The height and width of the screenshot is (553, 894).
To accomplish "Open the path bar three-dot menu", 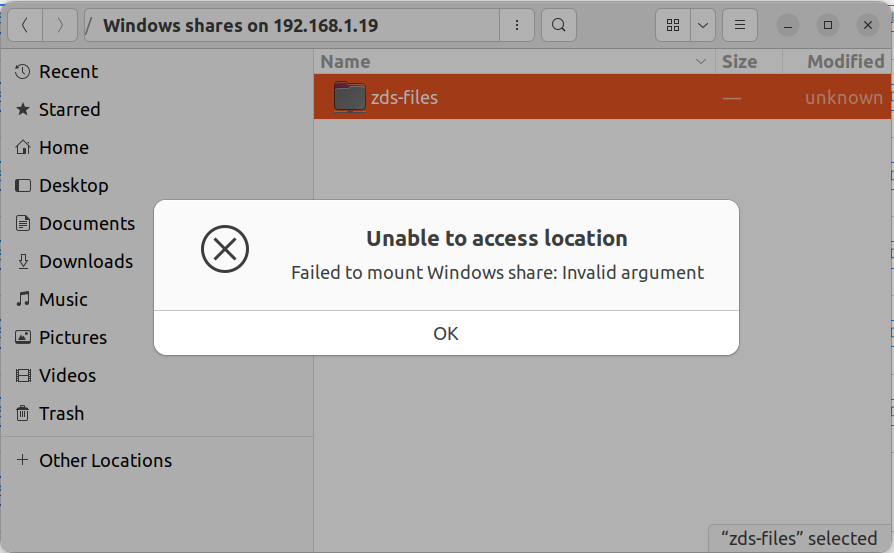I will click(x=517, y=25).
